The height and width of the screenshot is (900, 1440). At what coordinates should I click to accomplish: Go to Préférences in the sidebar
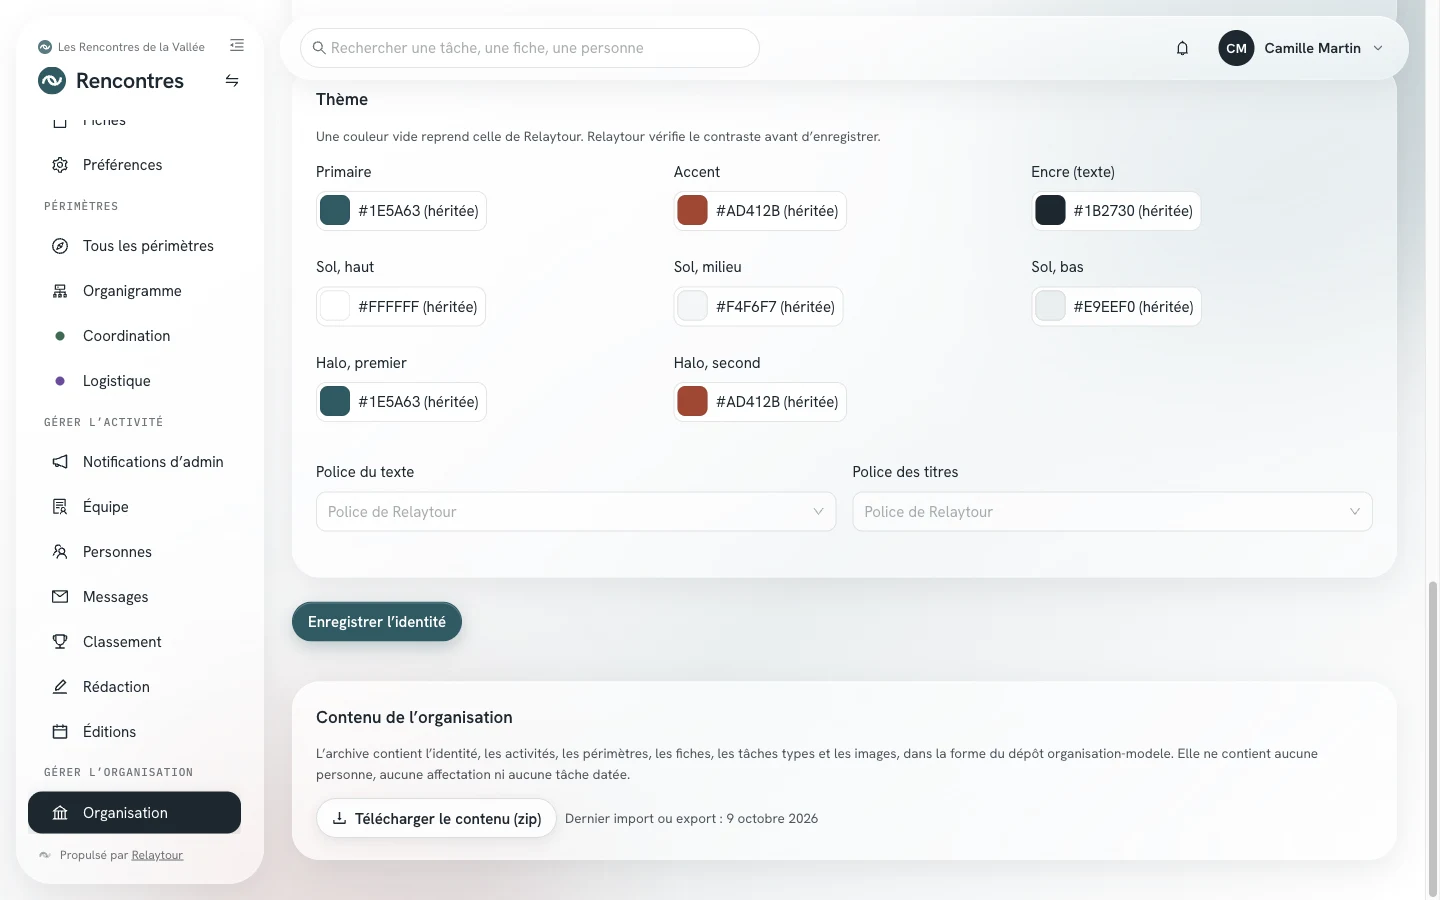click(x=134, y=165)
